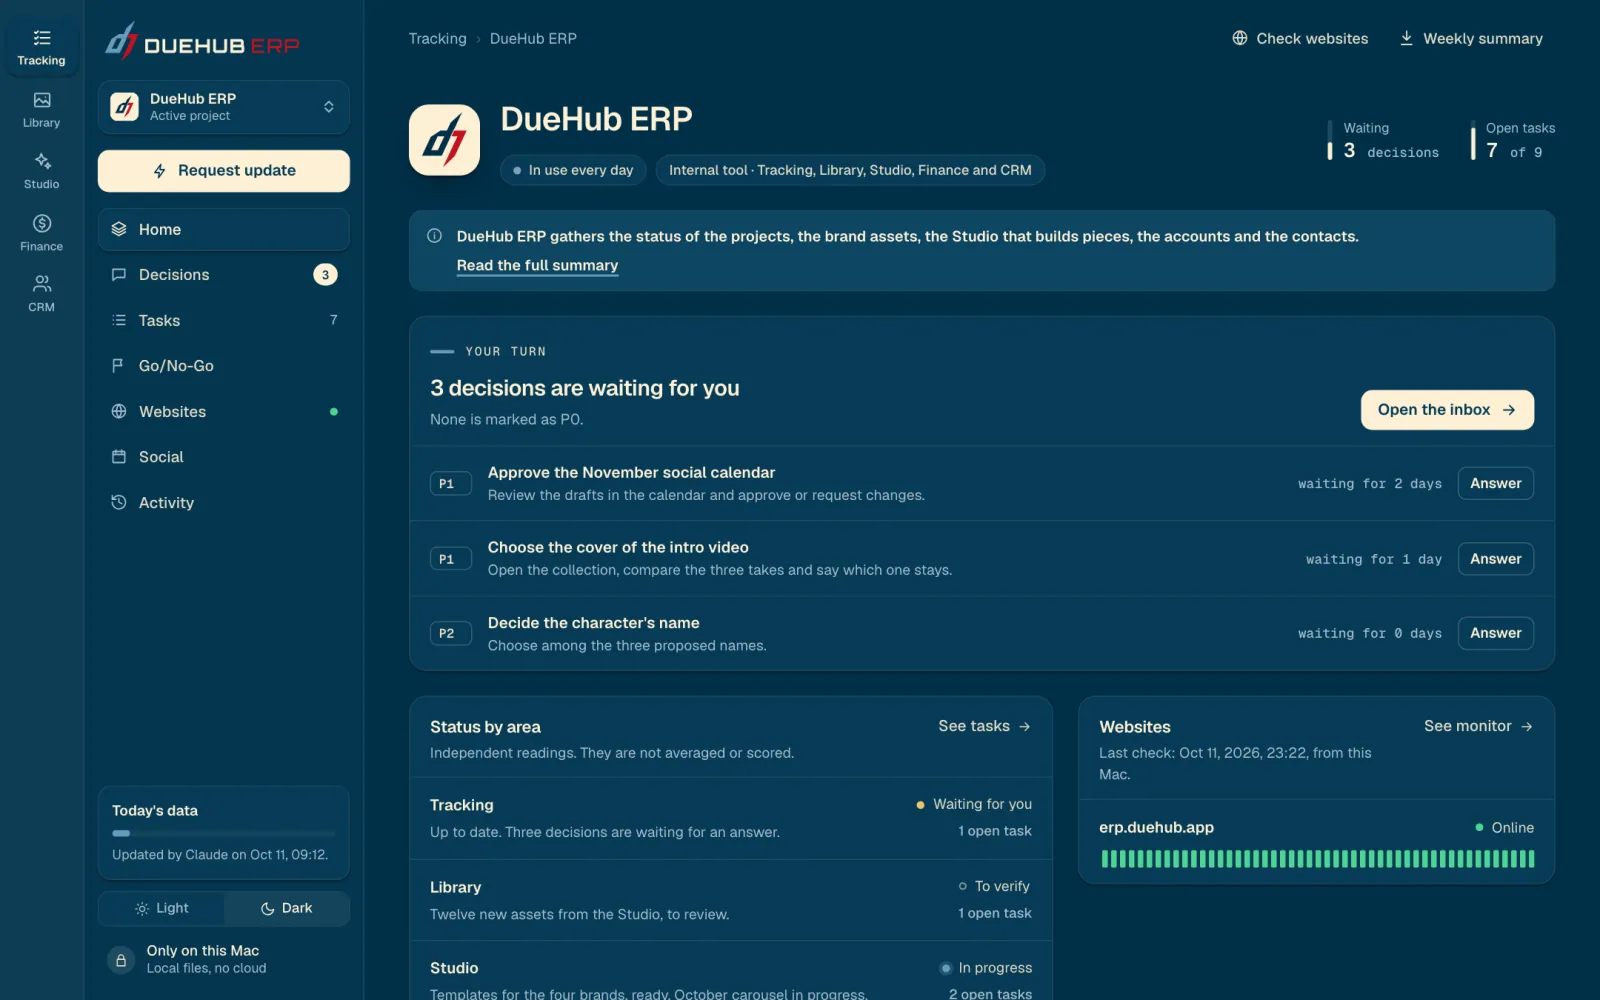Viewport: 1600px width, 1000px height.
Task: Open the Tracking section in the rail
Action: pyautogui.click(x=41, y=47)
